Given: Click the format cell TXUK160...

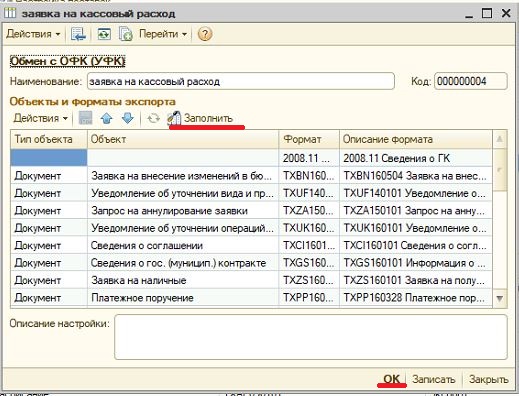Looking at the screenshot, I should click(x=309, y=228).
